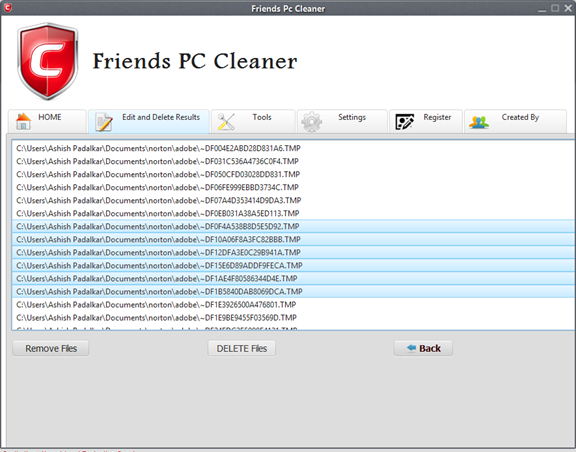Select file ~DF07A4D353414D9DA3.TMP
Image resolution: width=576 pixels, height=452 pixels.
click(293, 200)
